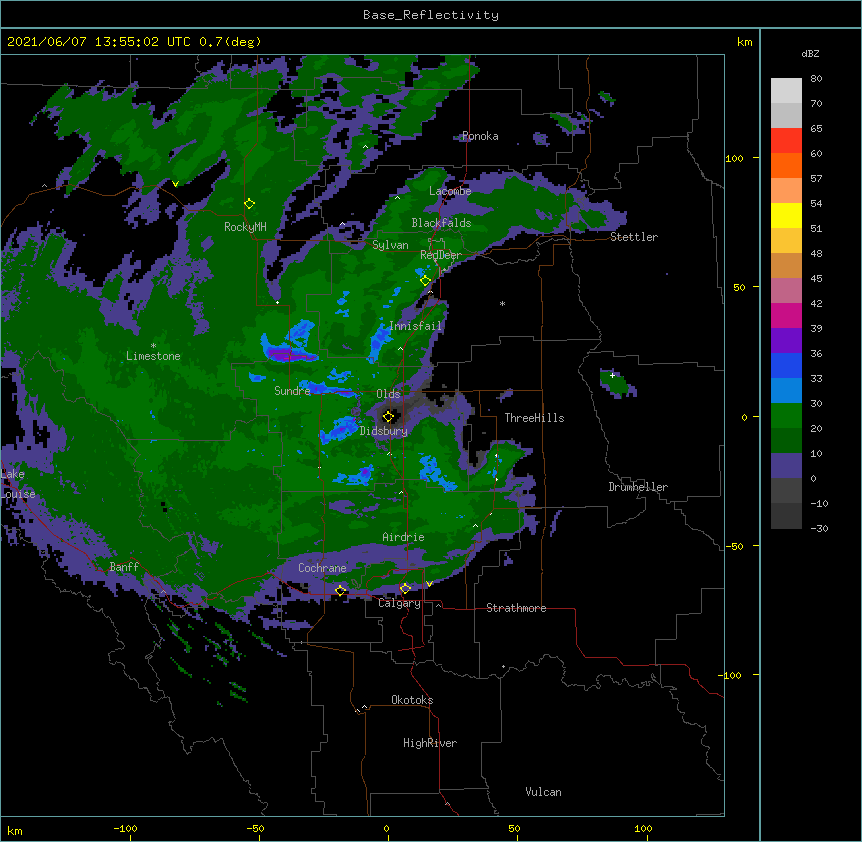The height and width of the screenshot is (842, 862).
Task: Click the yellow diamond marker above Calgary
Action: tap(405, 589)
